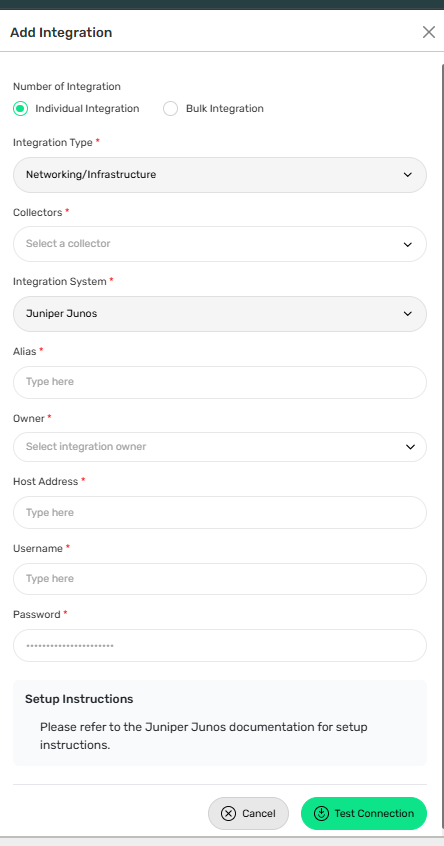Click the Setup Instructions panel text

pyautogui.click(x=203, y=736)
